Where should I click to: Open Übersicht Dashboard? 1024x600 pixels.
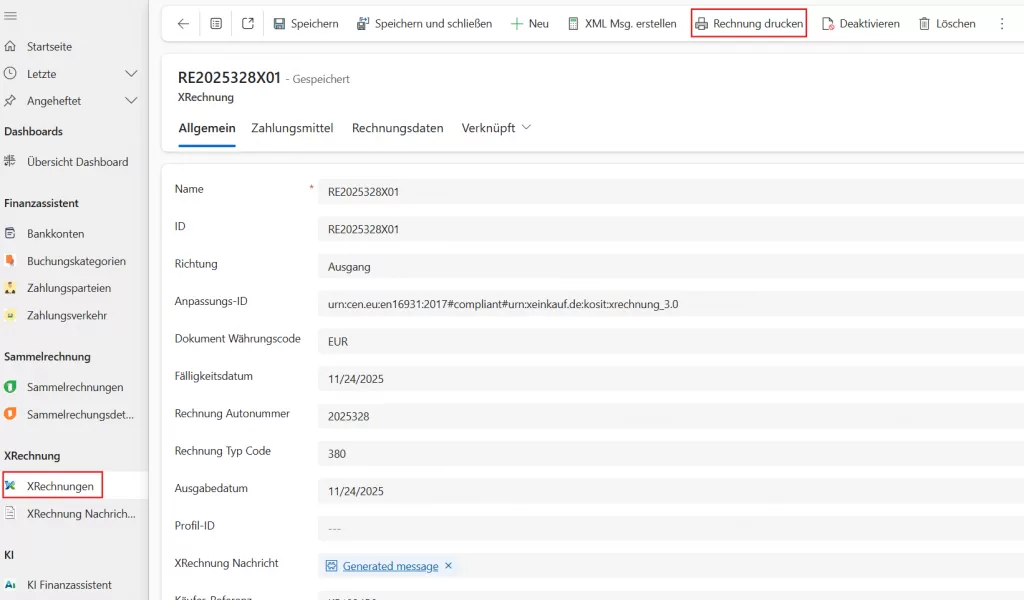(77, 162)
